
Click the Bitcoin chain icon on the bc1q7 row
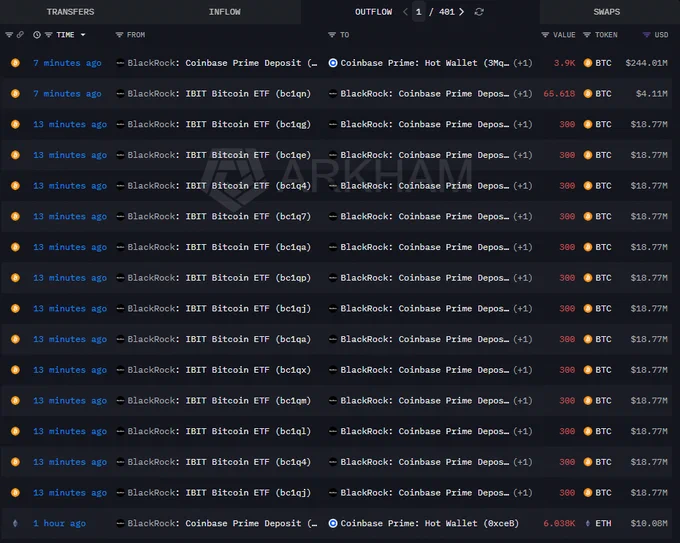[x=15, y=216]
